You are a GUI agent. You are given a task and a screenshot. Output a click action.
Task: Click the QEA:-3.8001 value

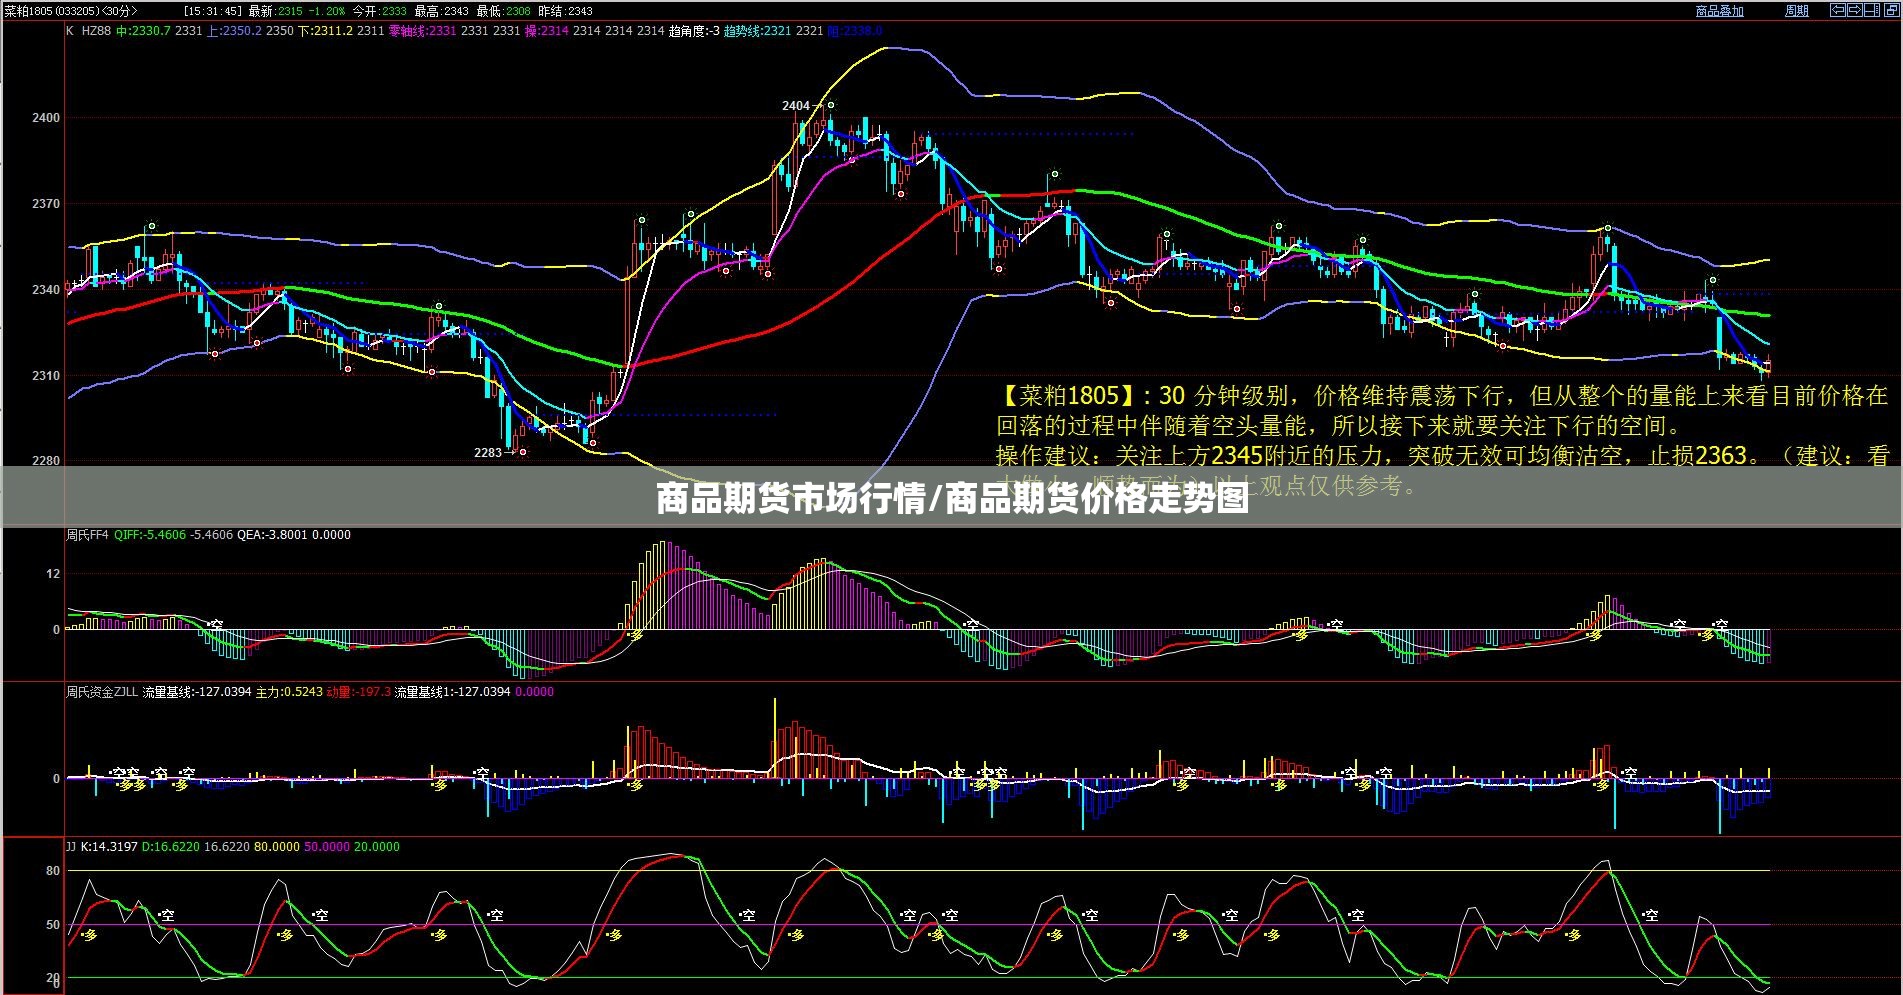pos(273,535)
